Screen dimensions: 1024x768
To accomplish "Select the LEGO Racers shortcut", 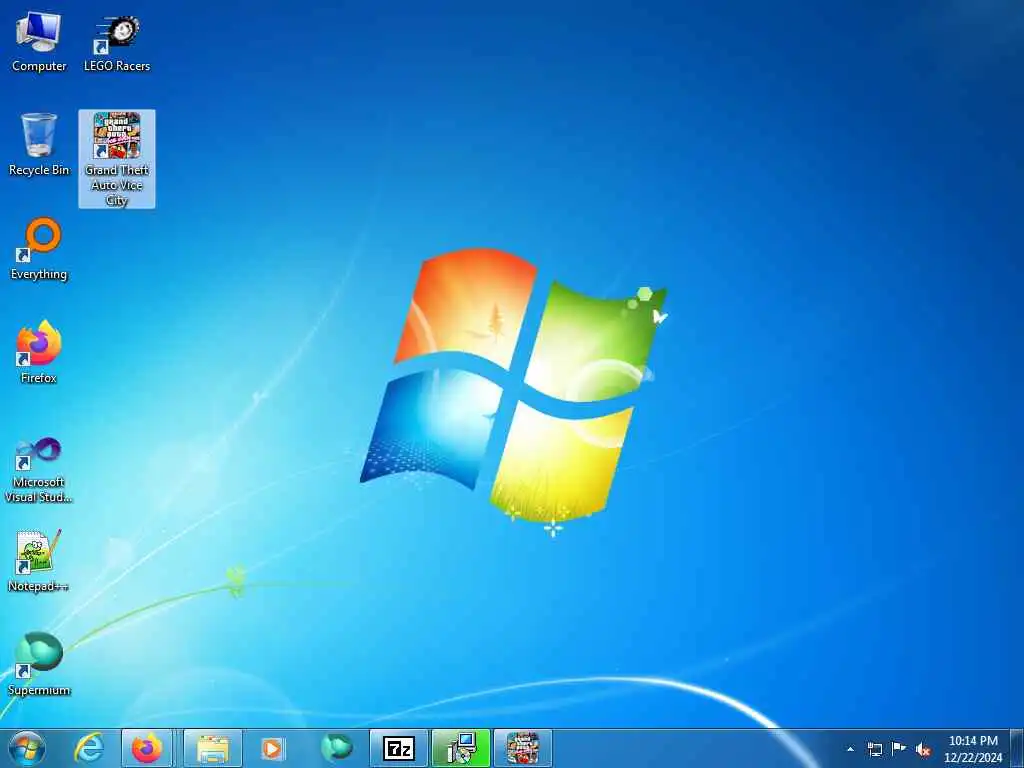I will coord(117,42).
